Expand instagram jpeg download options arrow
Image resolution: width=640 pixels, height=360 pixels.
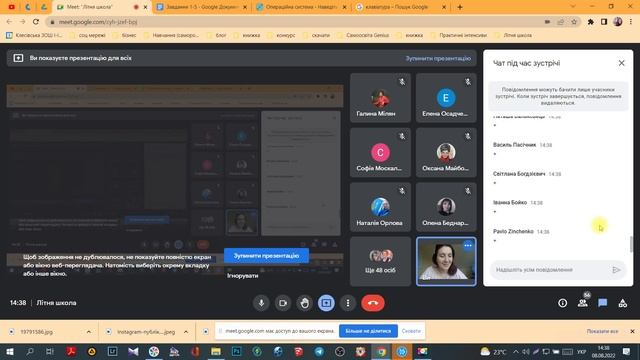[x=186, y=332]
